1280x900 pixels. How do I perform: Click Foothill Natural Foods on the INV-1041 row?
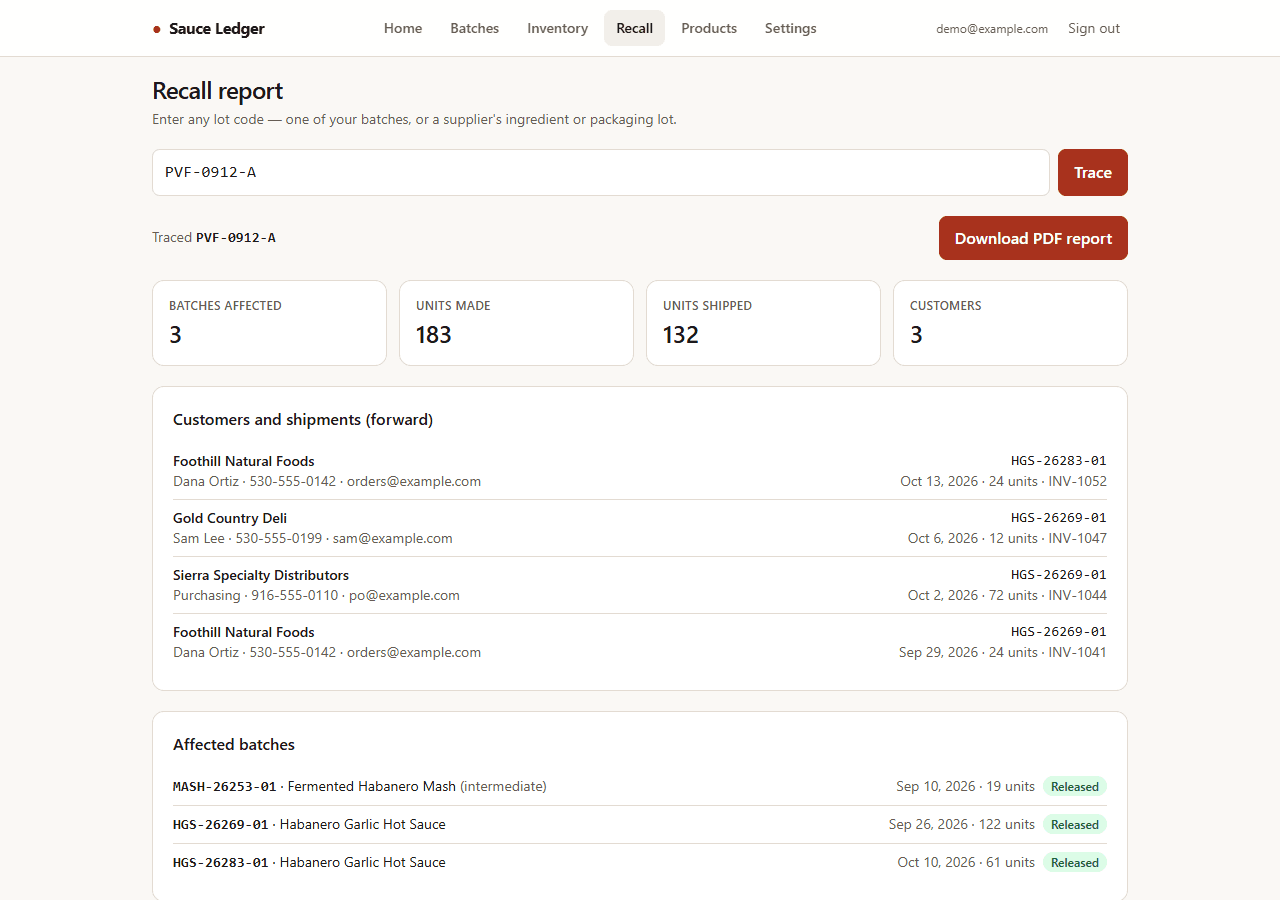point(244,632)
